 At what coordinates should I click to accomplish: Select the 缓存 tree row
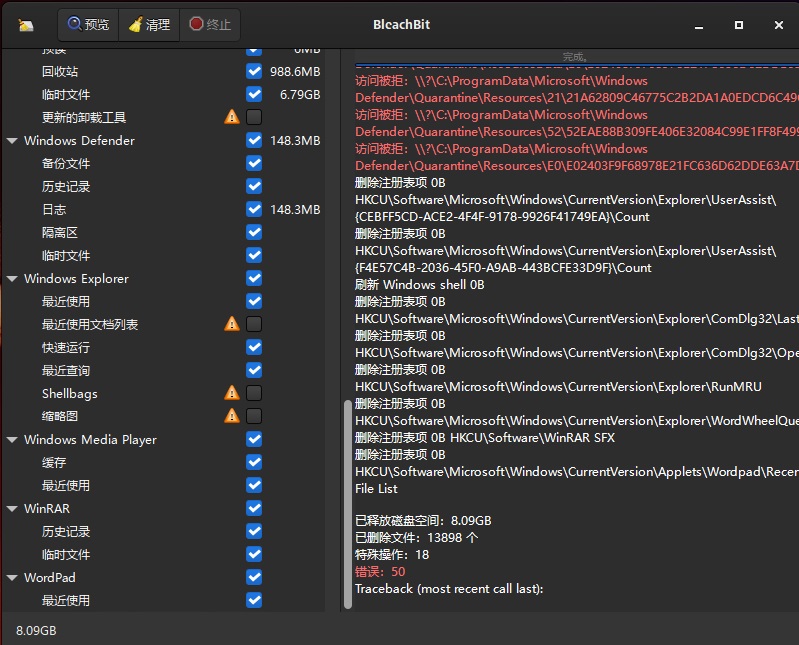[163, 462]
